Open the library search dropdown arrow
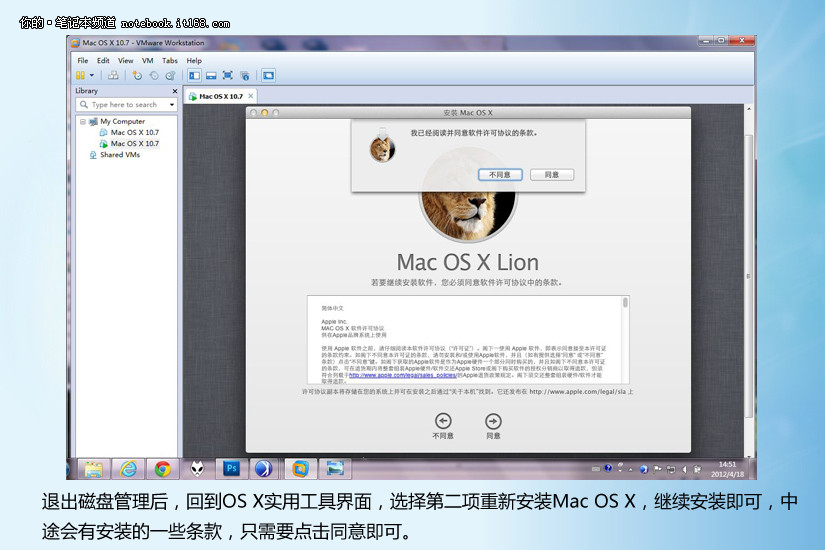This screenshot has height=550, width=825. [172, 105]
